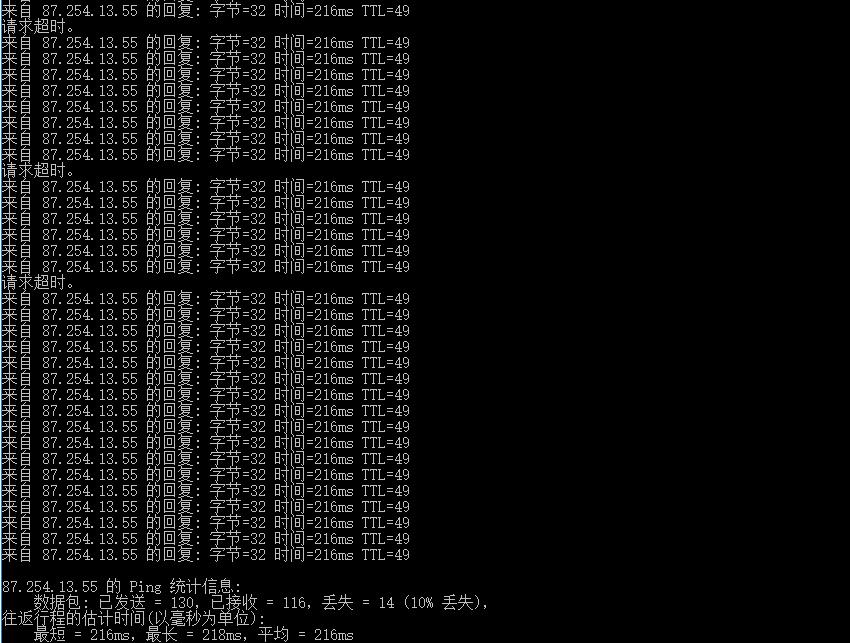This screenshot has height=643, width=850.
Task: Click the 'Ping 统计信息' header line
Action: (x=121, y=587)
